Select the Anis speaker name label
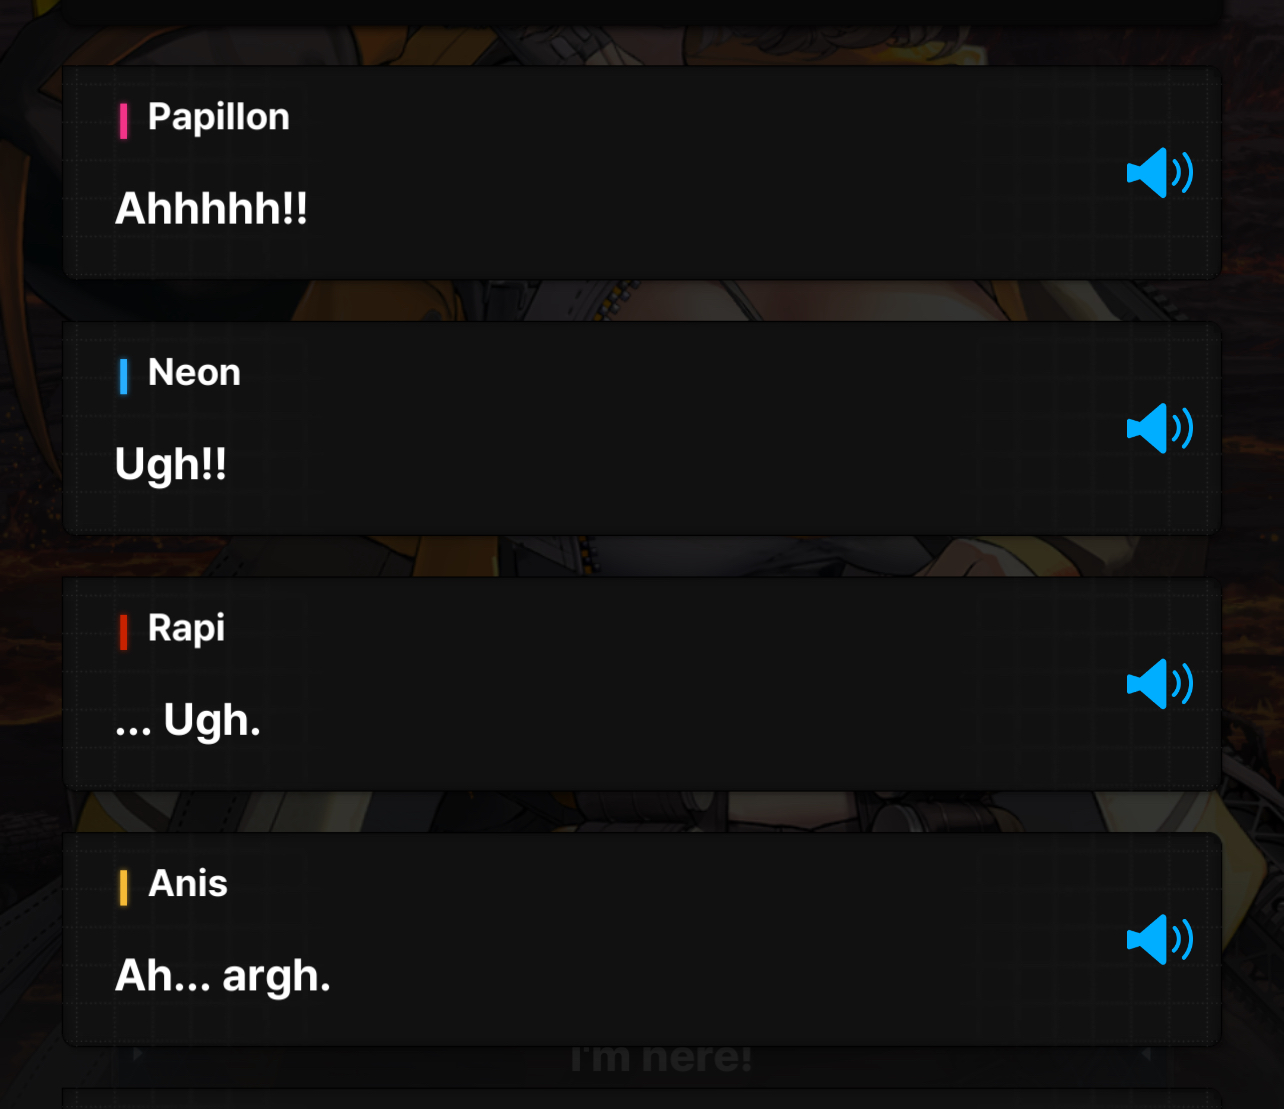Screen dimensions: 1284x1109 click(x=188, y=884)
